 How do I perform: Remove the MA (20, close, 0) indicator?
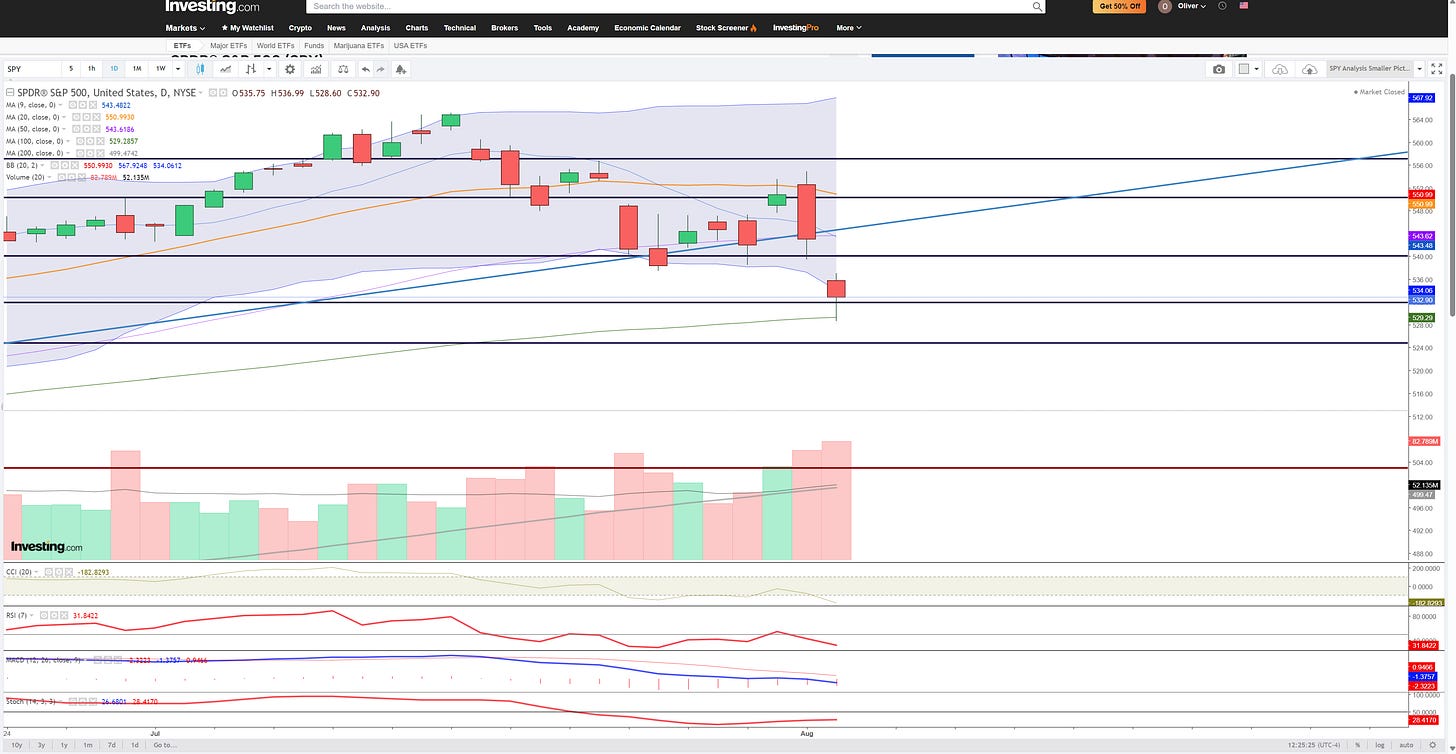pos(96,117)
